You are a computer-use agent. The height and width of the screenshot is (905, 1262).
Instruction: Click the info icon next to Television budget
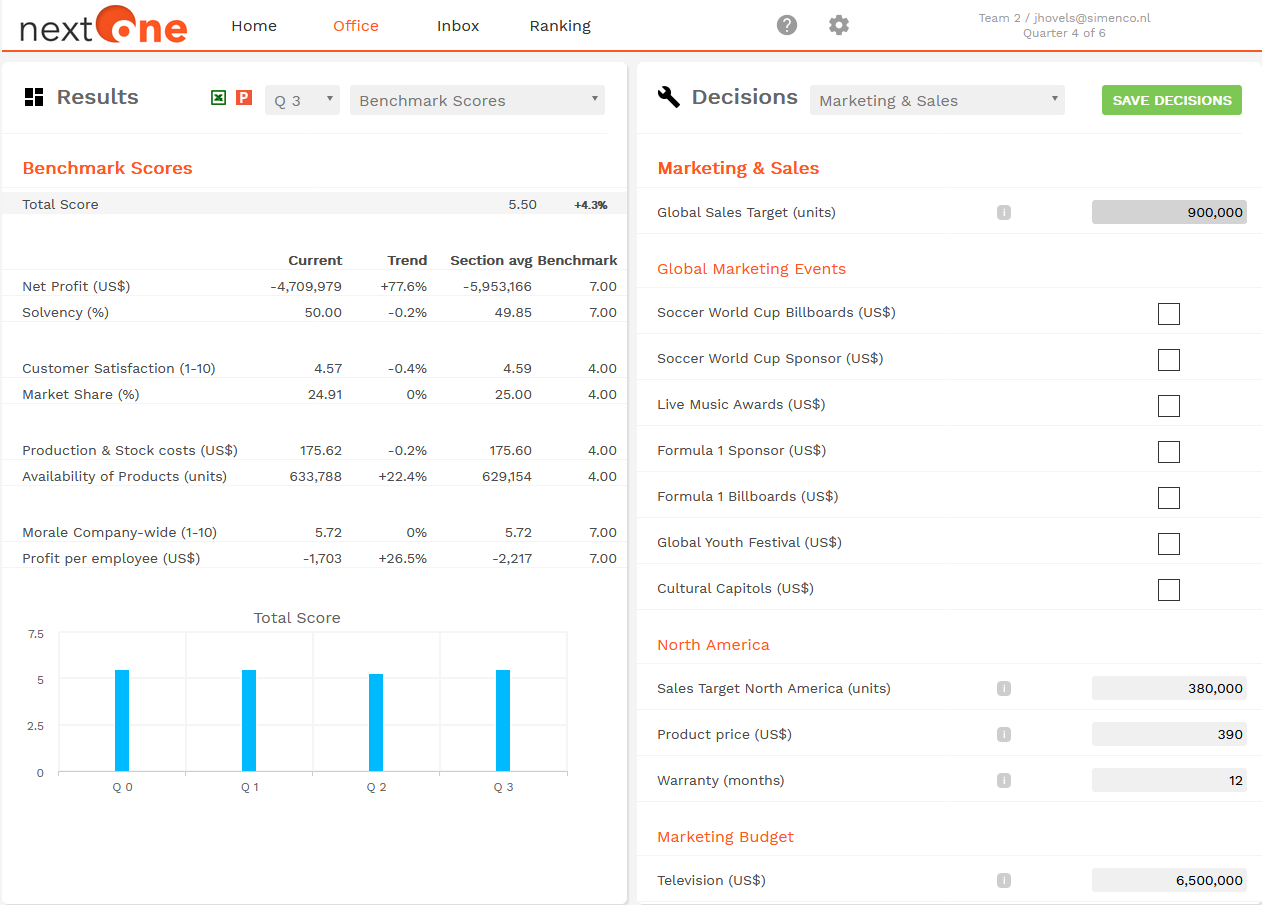tap(1004, 880)
